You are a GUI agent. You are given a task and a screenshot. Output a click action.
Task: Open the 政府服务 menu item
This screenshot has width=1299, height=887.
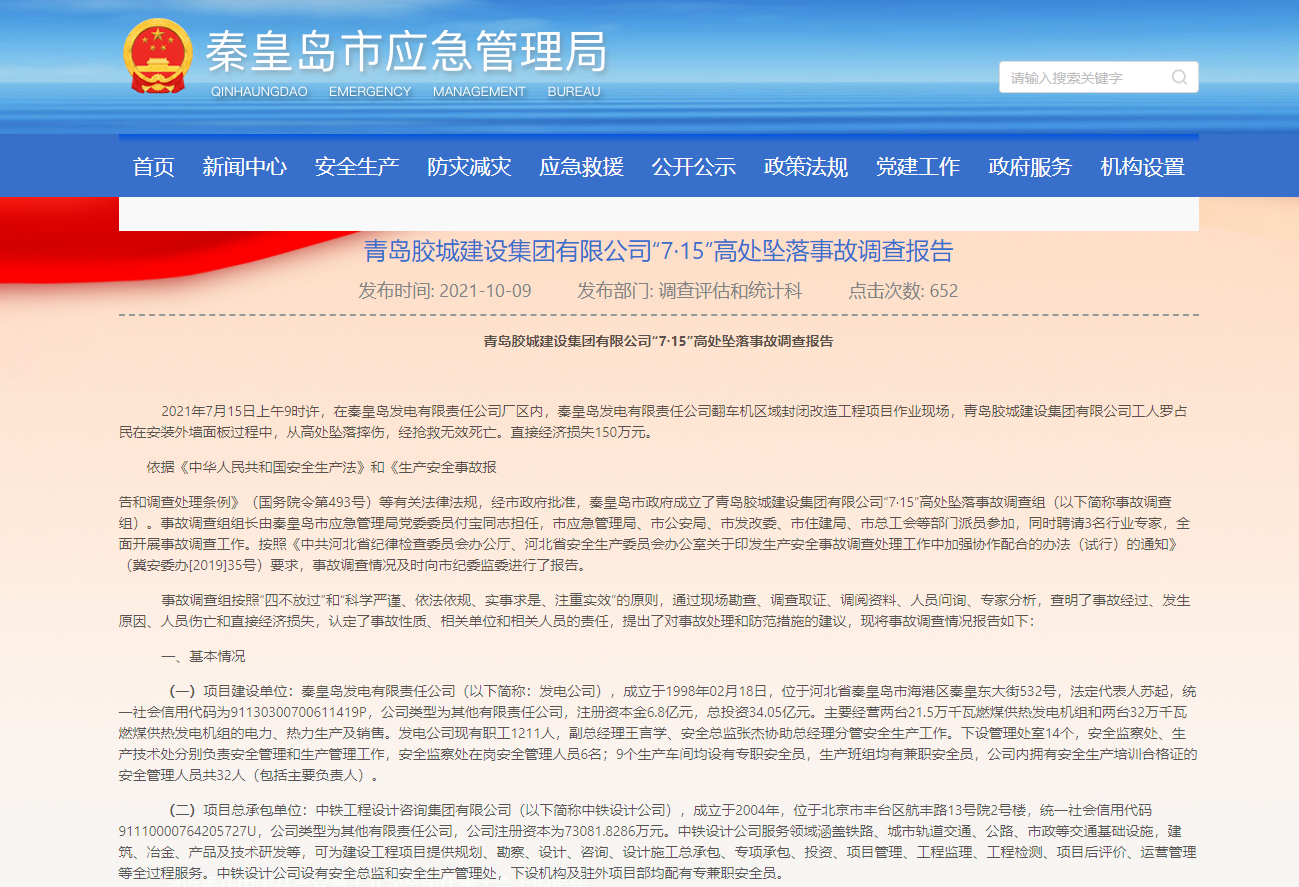click(1030, 167)
